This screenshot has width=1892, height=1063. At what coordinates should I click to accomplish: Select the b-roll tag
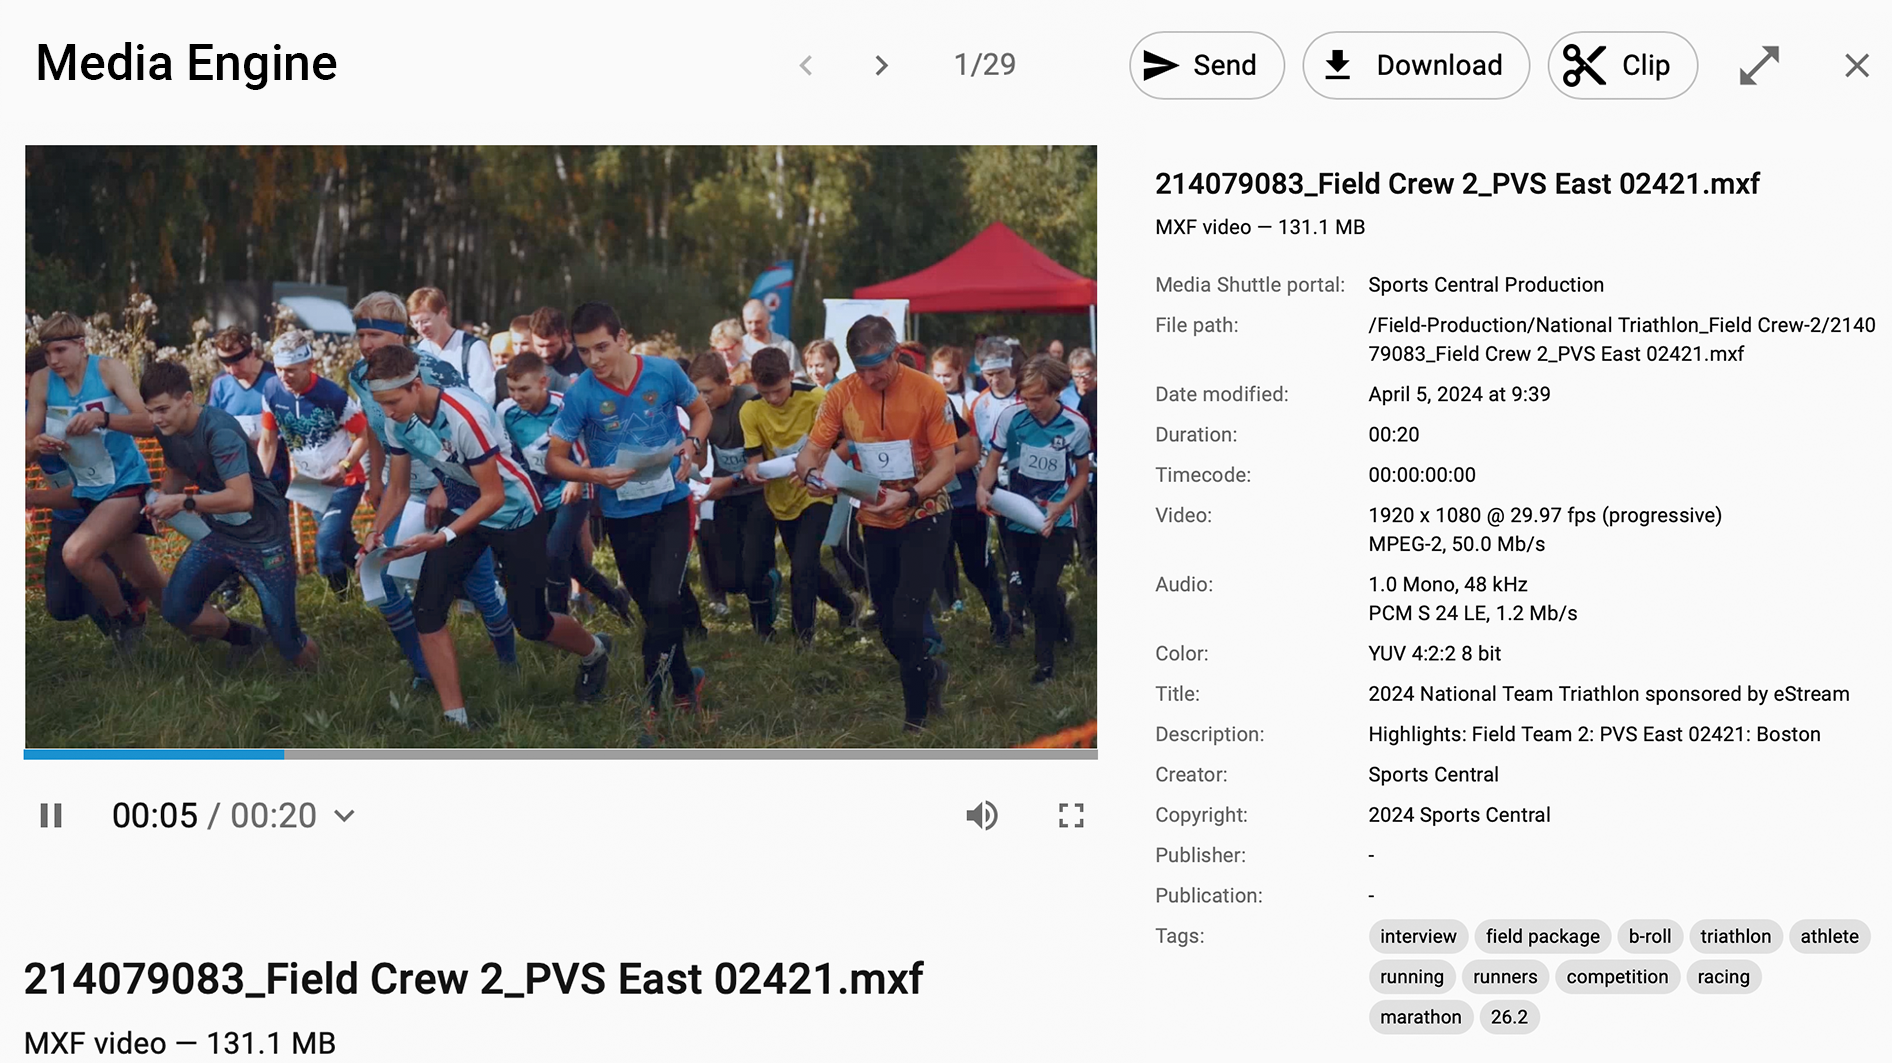[1649, 936]
